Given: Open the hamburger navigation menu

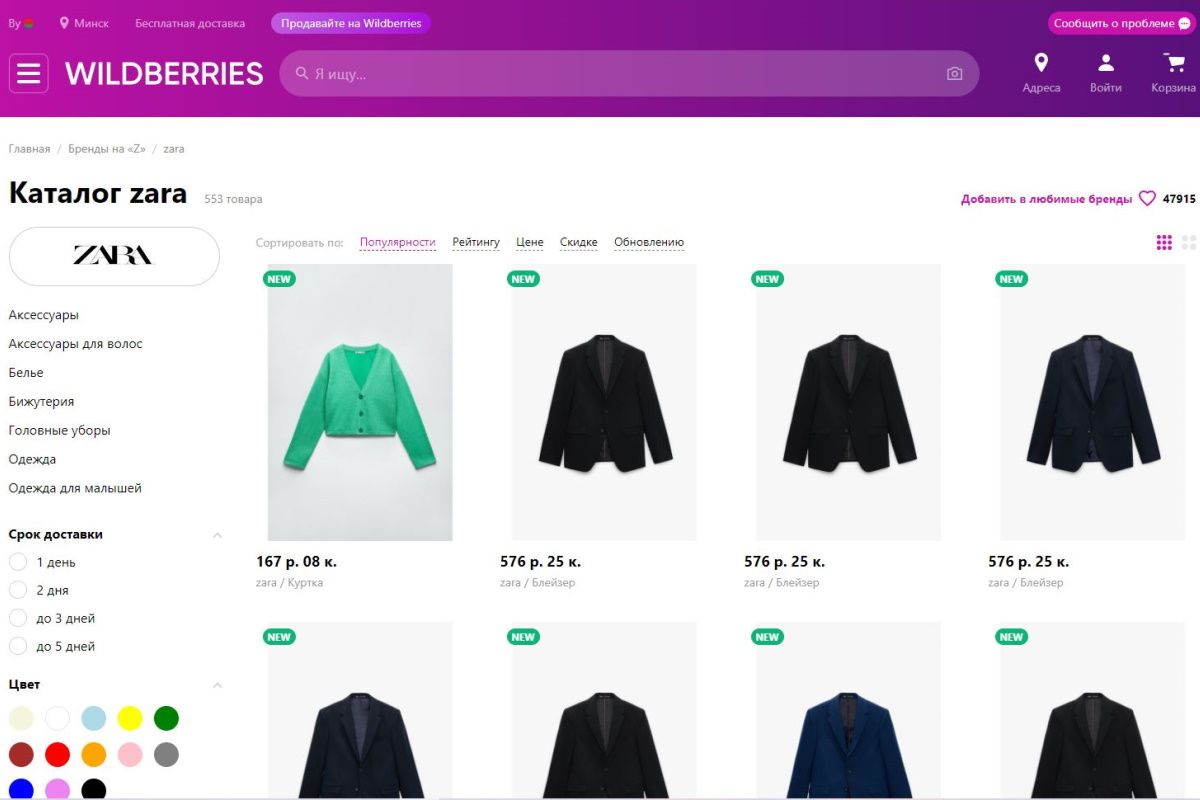Looking at the screenshot, I should (x=28, y=73).
